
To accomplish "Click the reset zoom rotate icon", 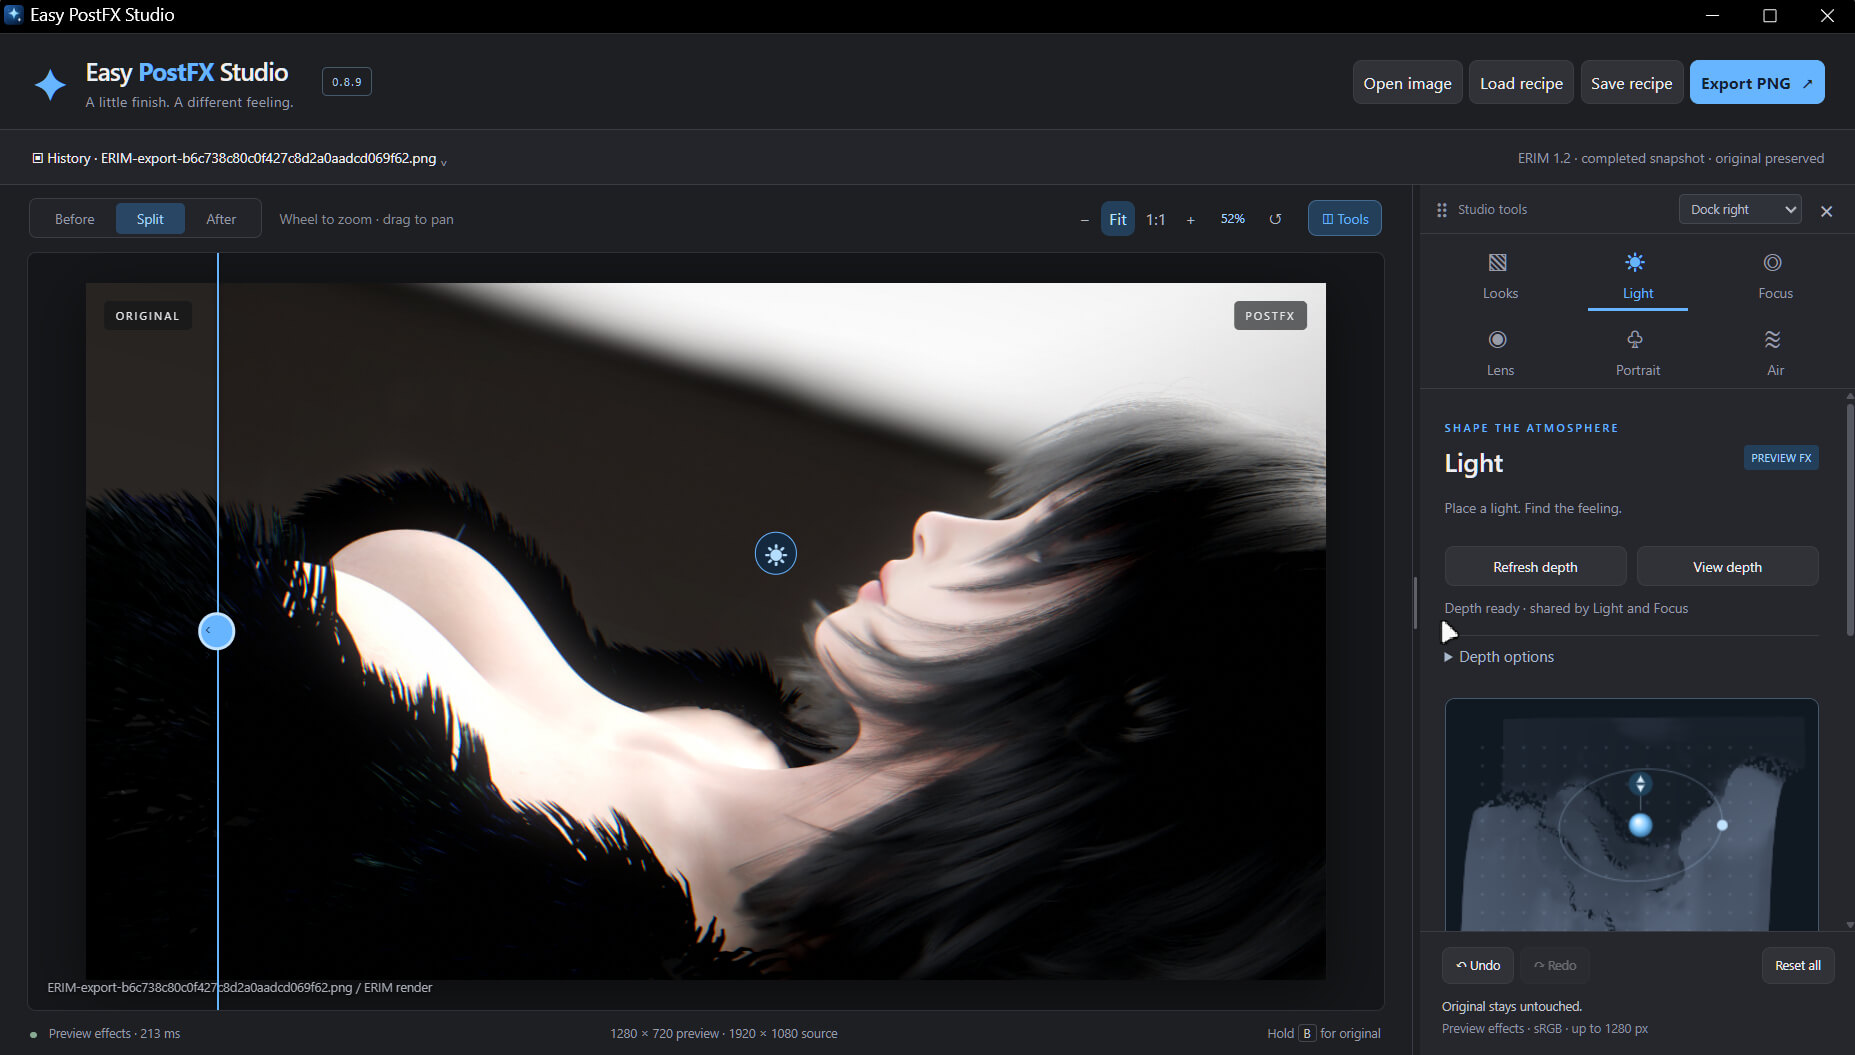I will (x=1275, y=219).
